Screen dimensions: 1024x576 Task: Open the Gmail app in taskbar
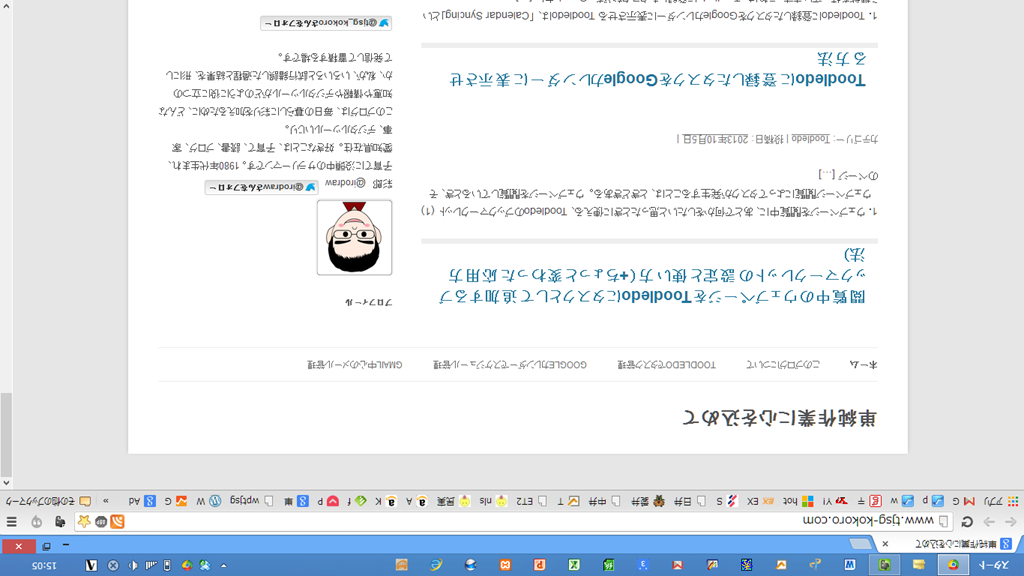[x=678, y=565]
